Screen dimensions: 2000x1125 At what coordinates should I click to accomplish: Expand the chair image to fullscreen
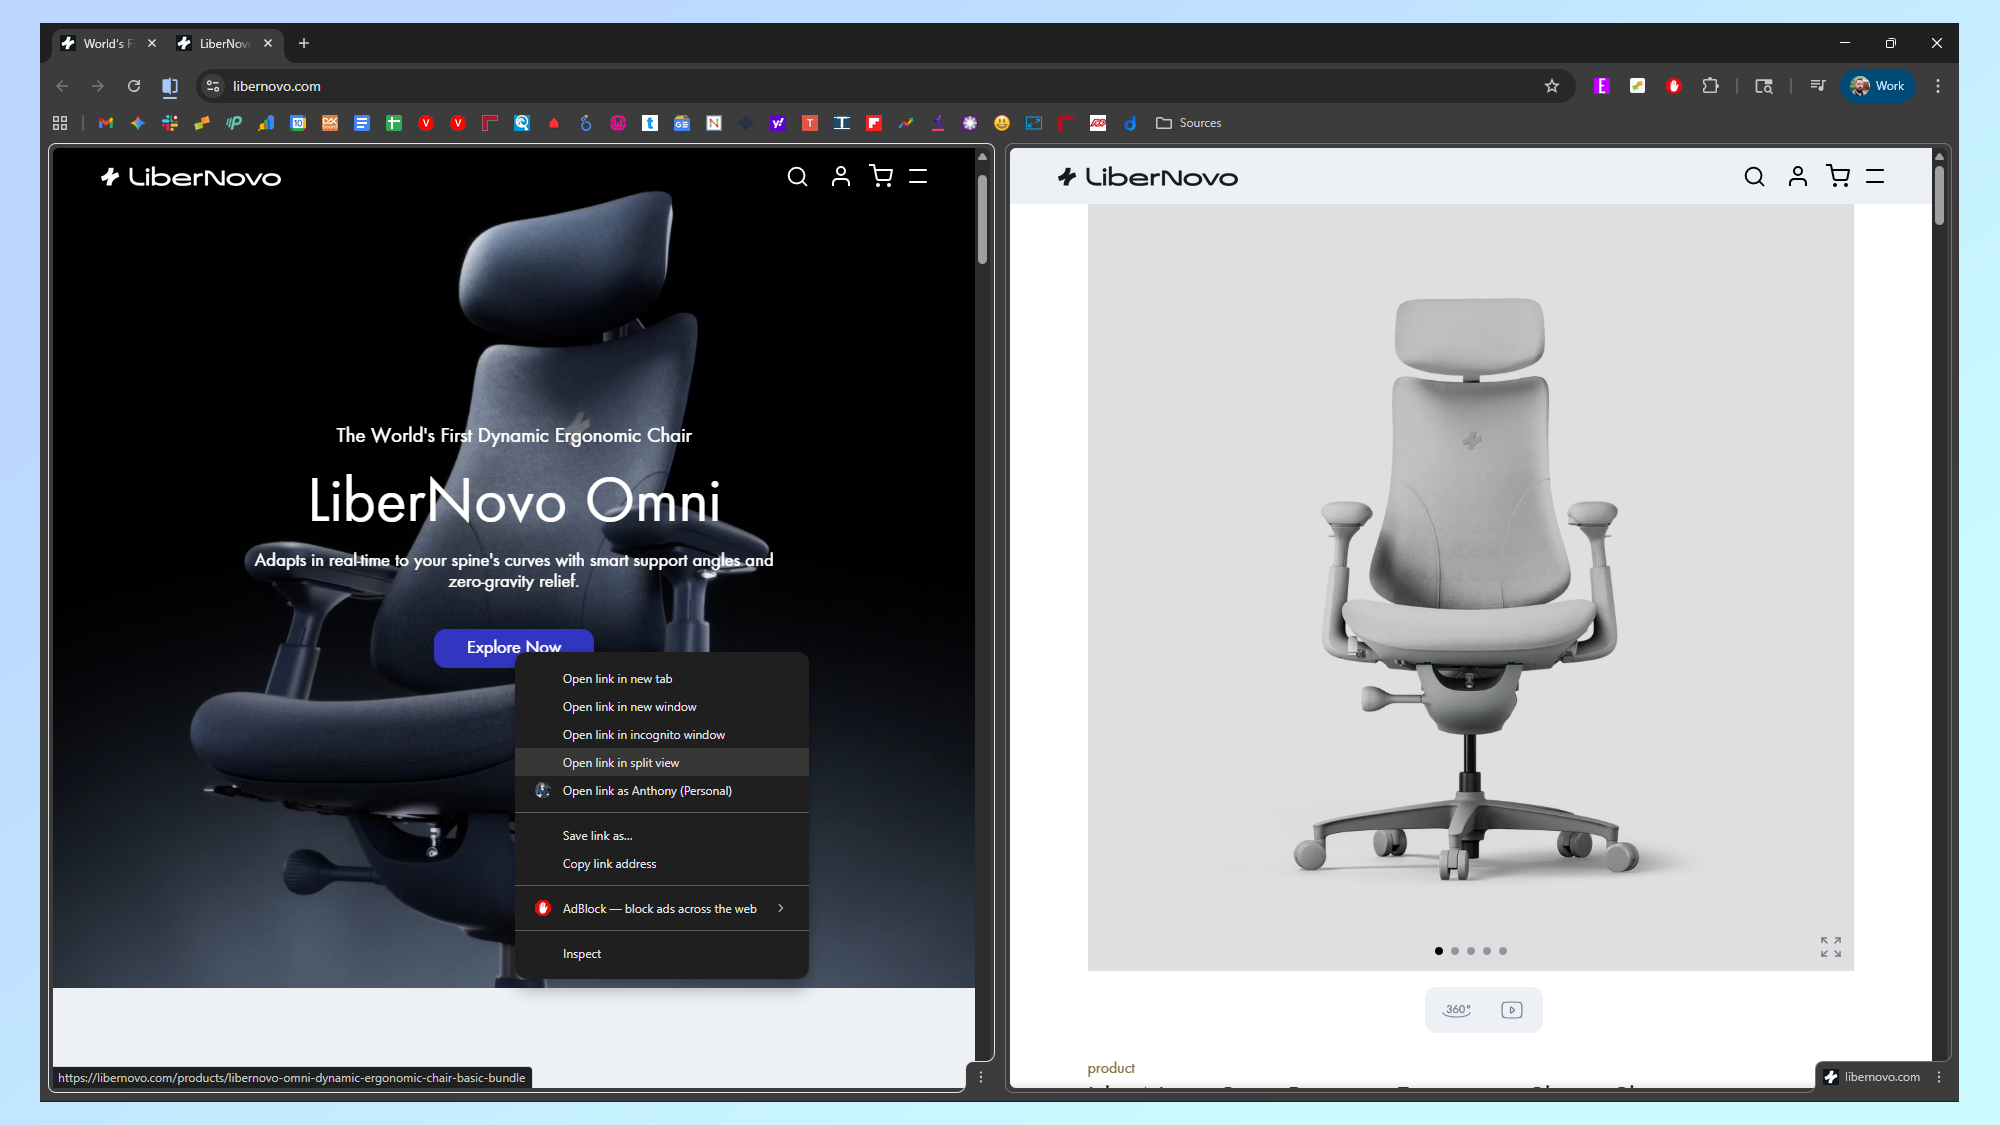(1830, 947)
